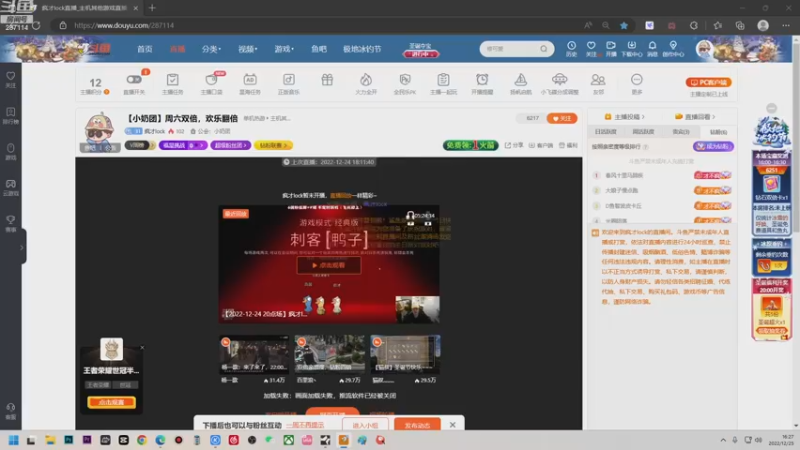Expand the 超级粉丝团 purple badge

coord(231,145)
